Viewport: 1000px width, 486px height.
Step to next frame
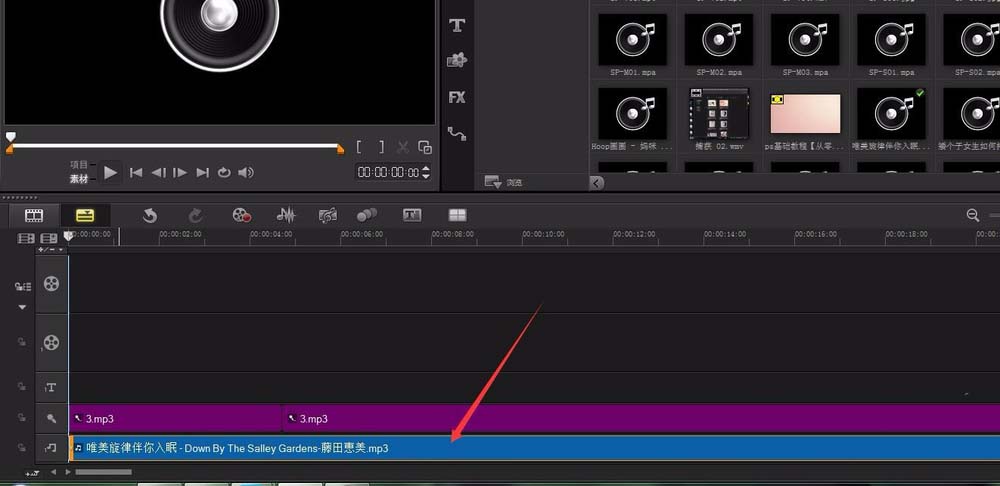[x=180, y=172]
